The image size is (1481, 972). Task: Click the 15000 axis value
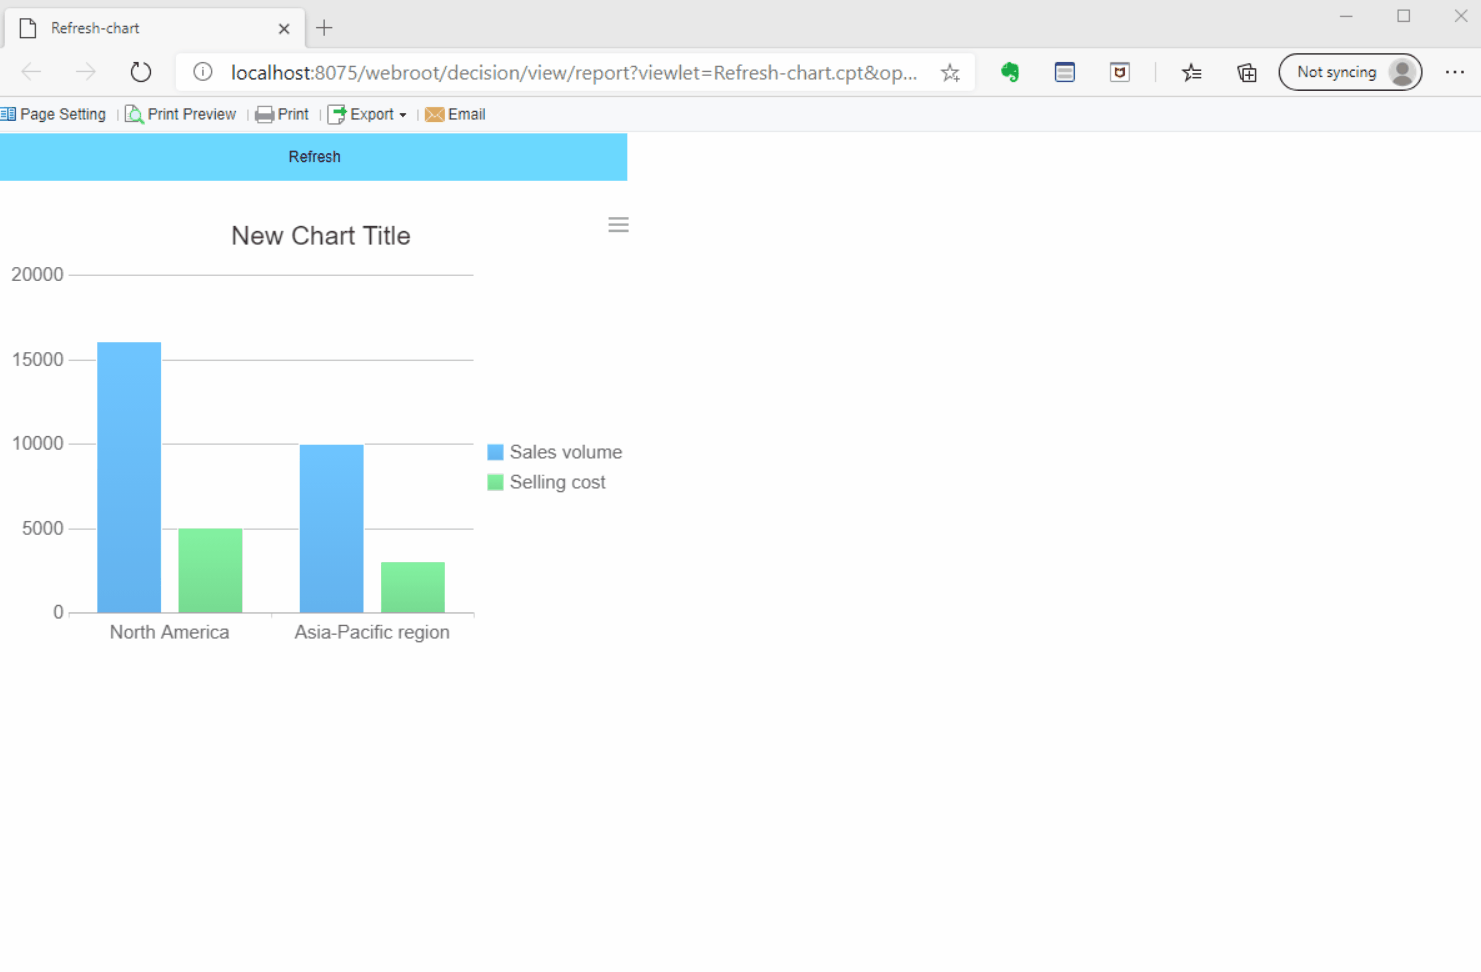pos(37,359)
